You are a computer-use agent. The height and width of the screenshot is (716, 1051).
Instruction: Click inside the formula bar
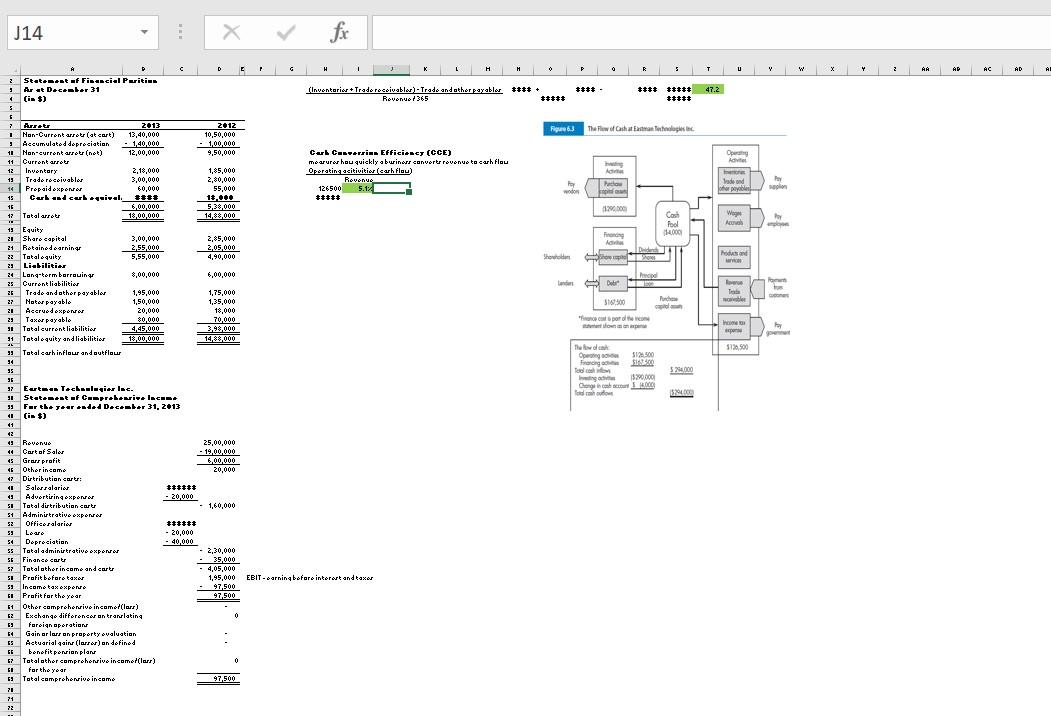(x=710, y=32)
